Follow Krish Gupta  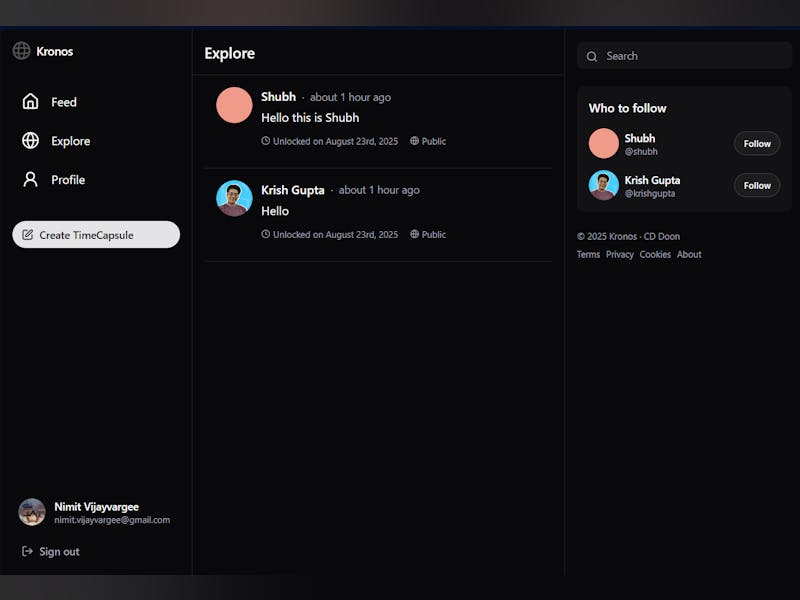[x=757, y=186]
